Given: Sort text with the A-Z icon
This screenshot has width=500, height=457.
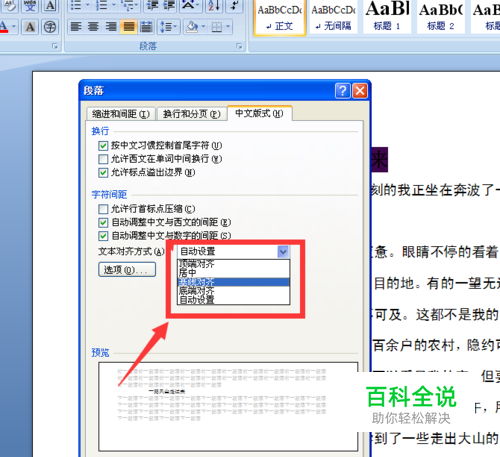Looking at the screenshot, I should point(213,6).
